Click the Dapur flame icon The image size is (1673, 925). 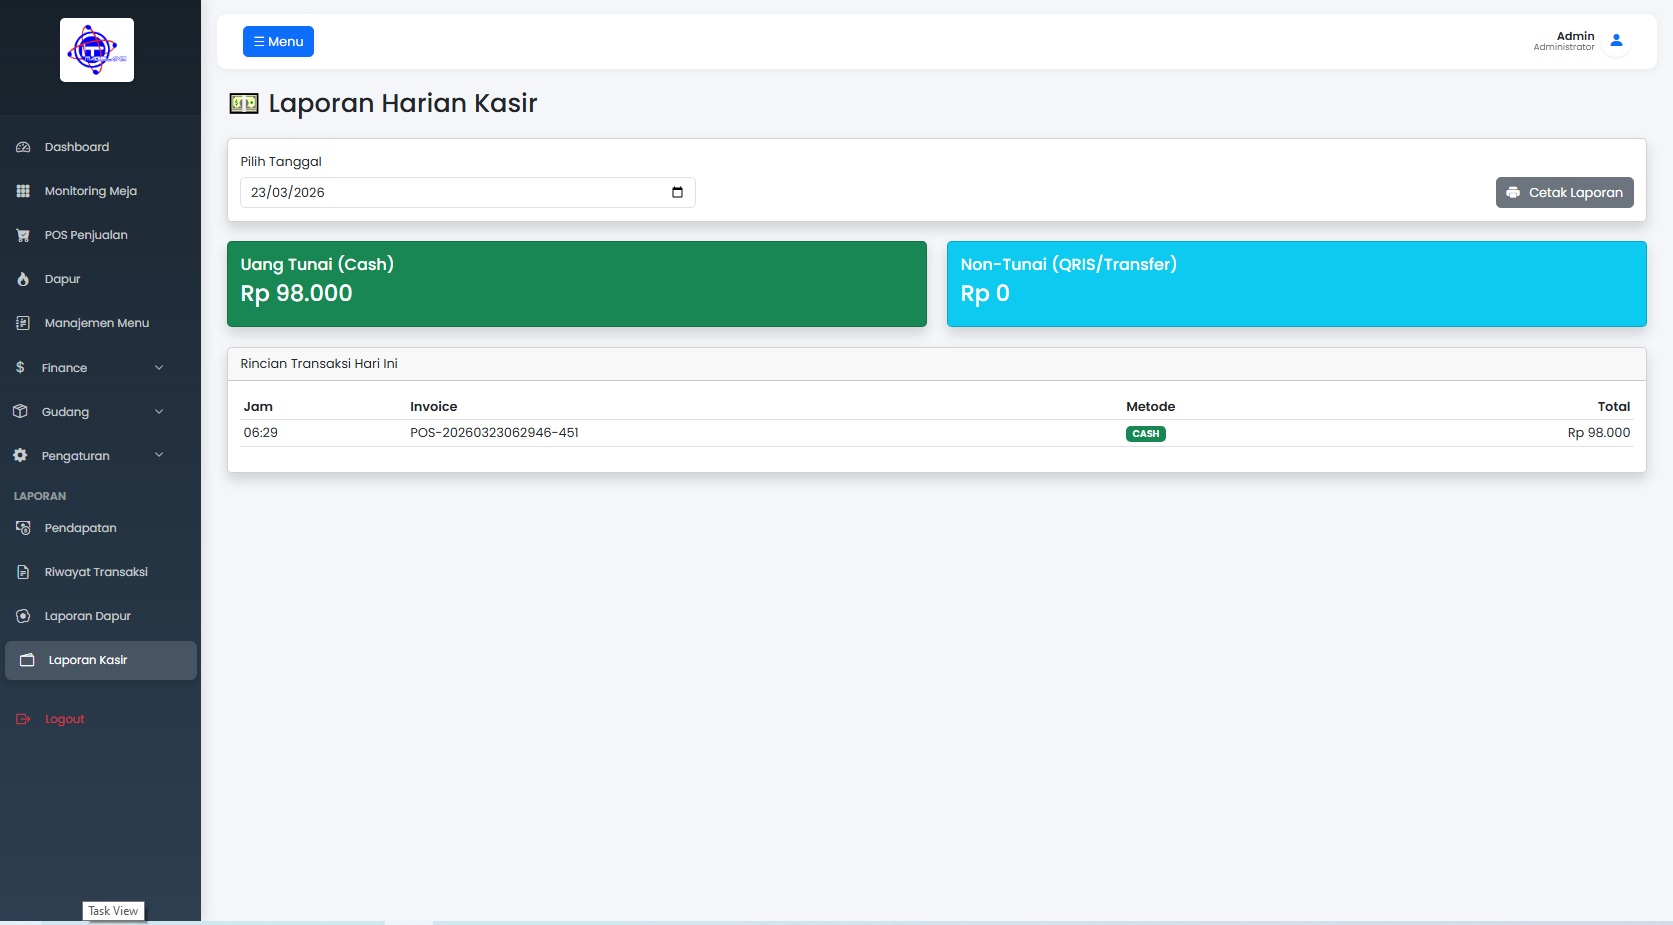[x=23, y=279]
